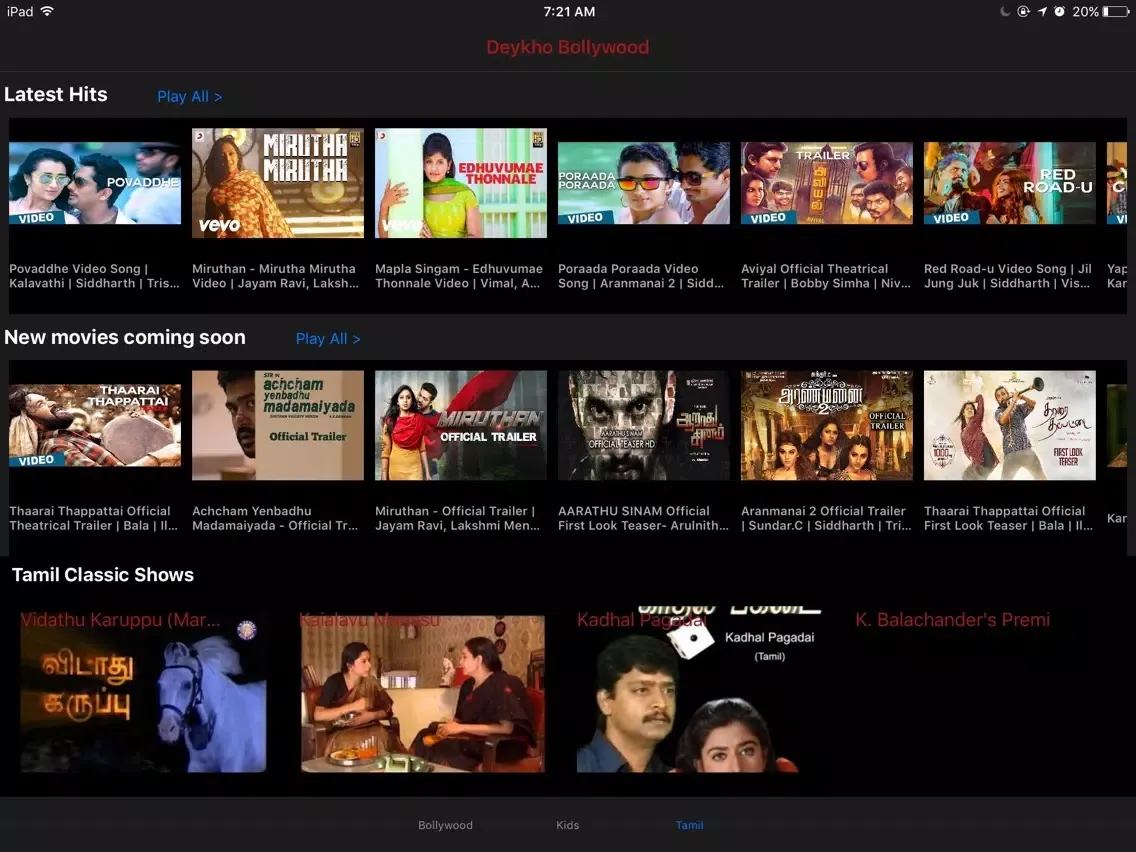This screenshot has height=852, width=1136.
Task: Open Aarathu Sinam teaser thumbnail
Action: pos(643,425)
